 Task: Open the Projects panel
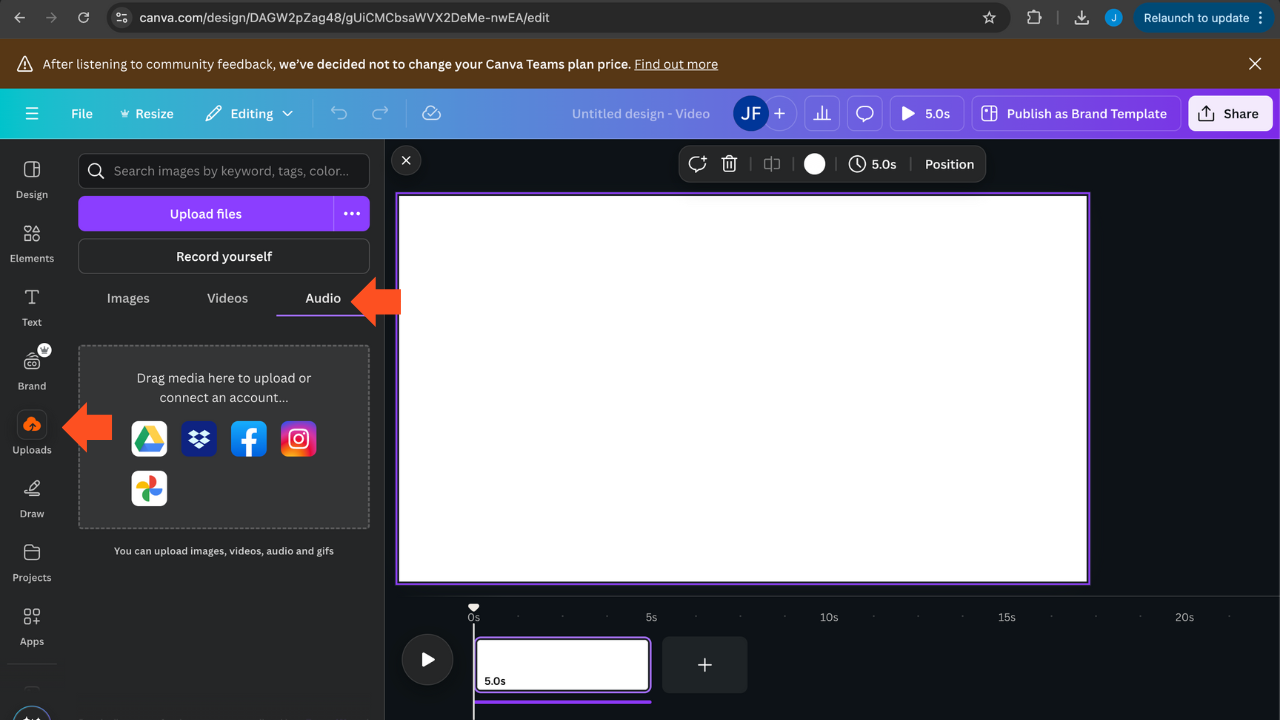31,561
